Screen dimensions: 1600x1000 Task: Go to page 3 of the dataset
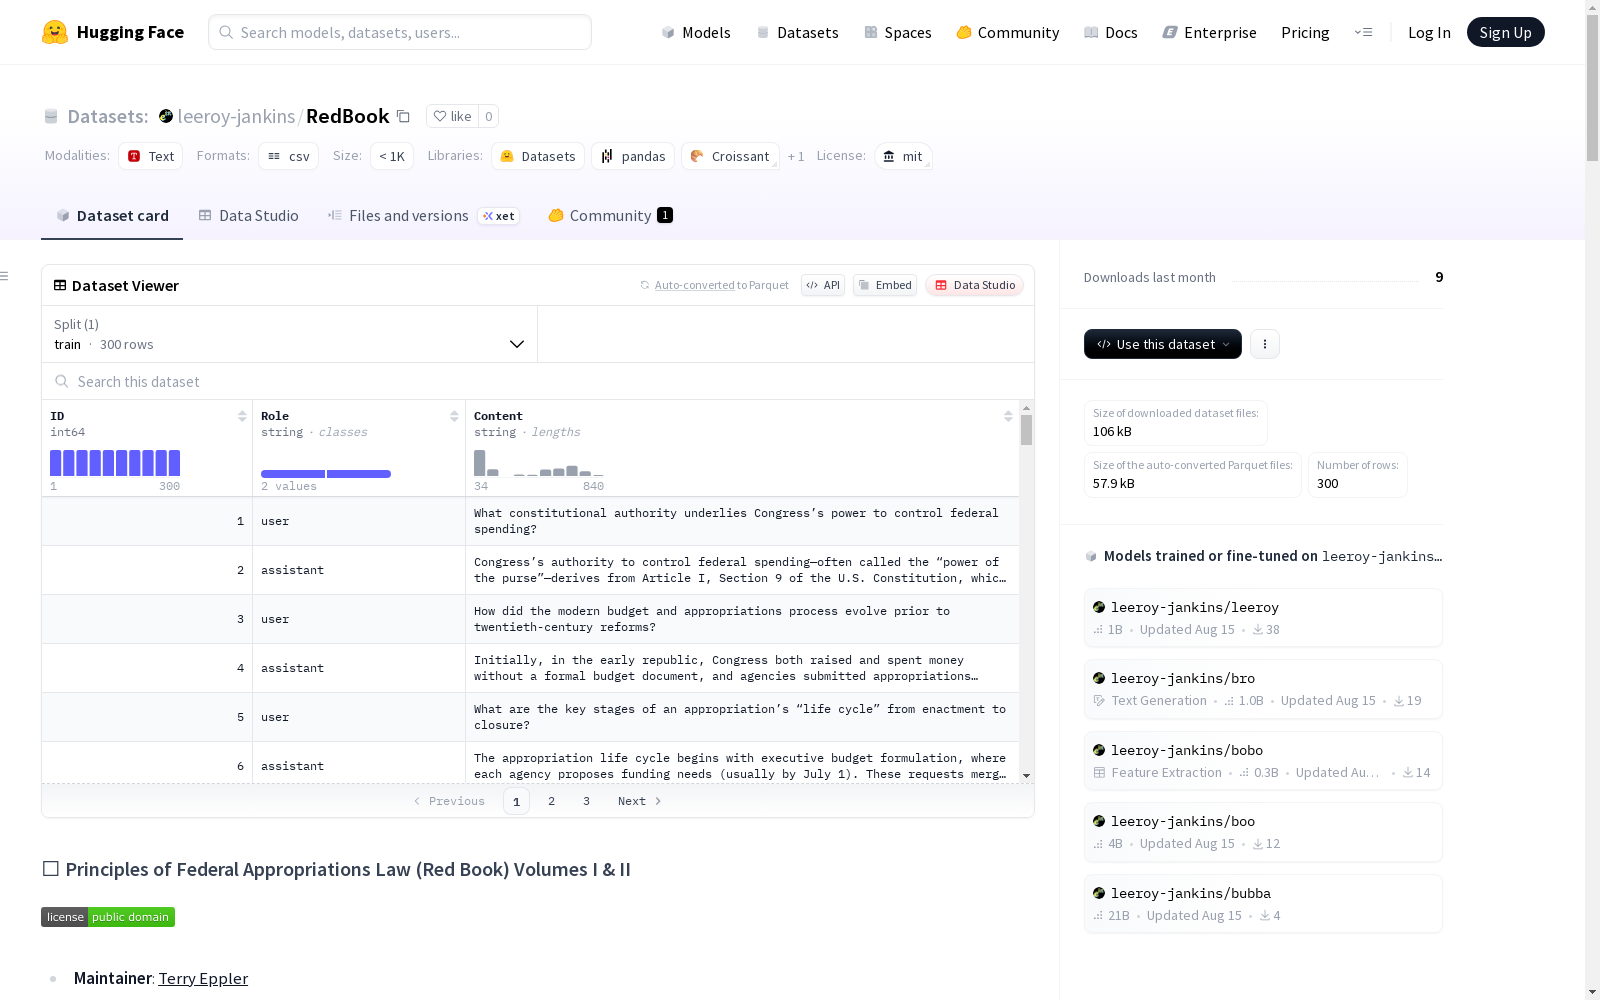[x=586, y=801]
